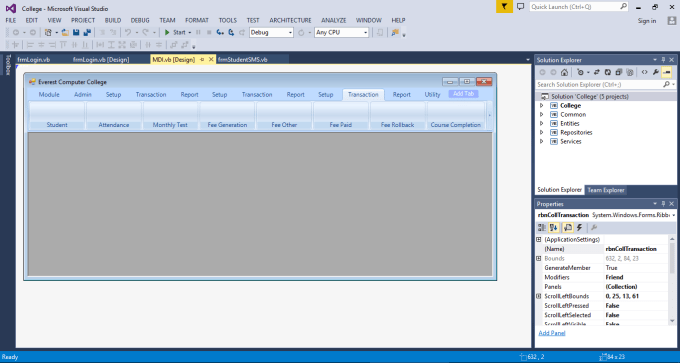Click the Step Over debug icon
680x363 pixels.
tap(232, 33)
